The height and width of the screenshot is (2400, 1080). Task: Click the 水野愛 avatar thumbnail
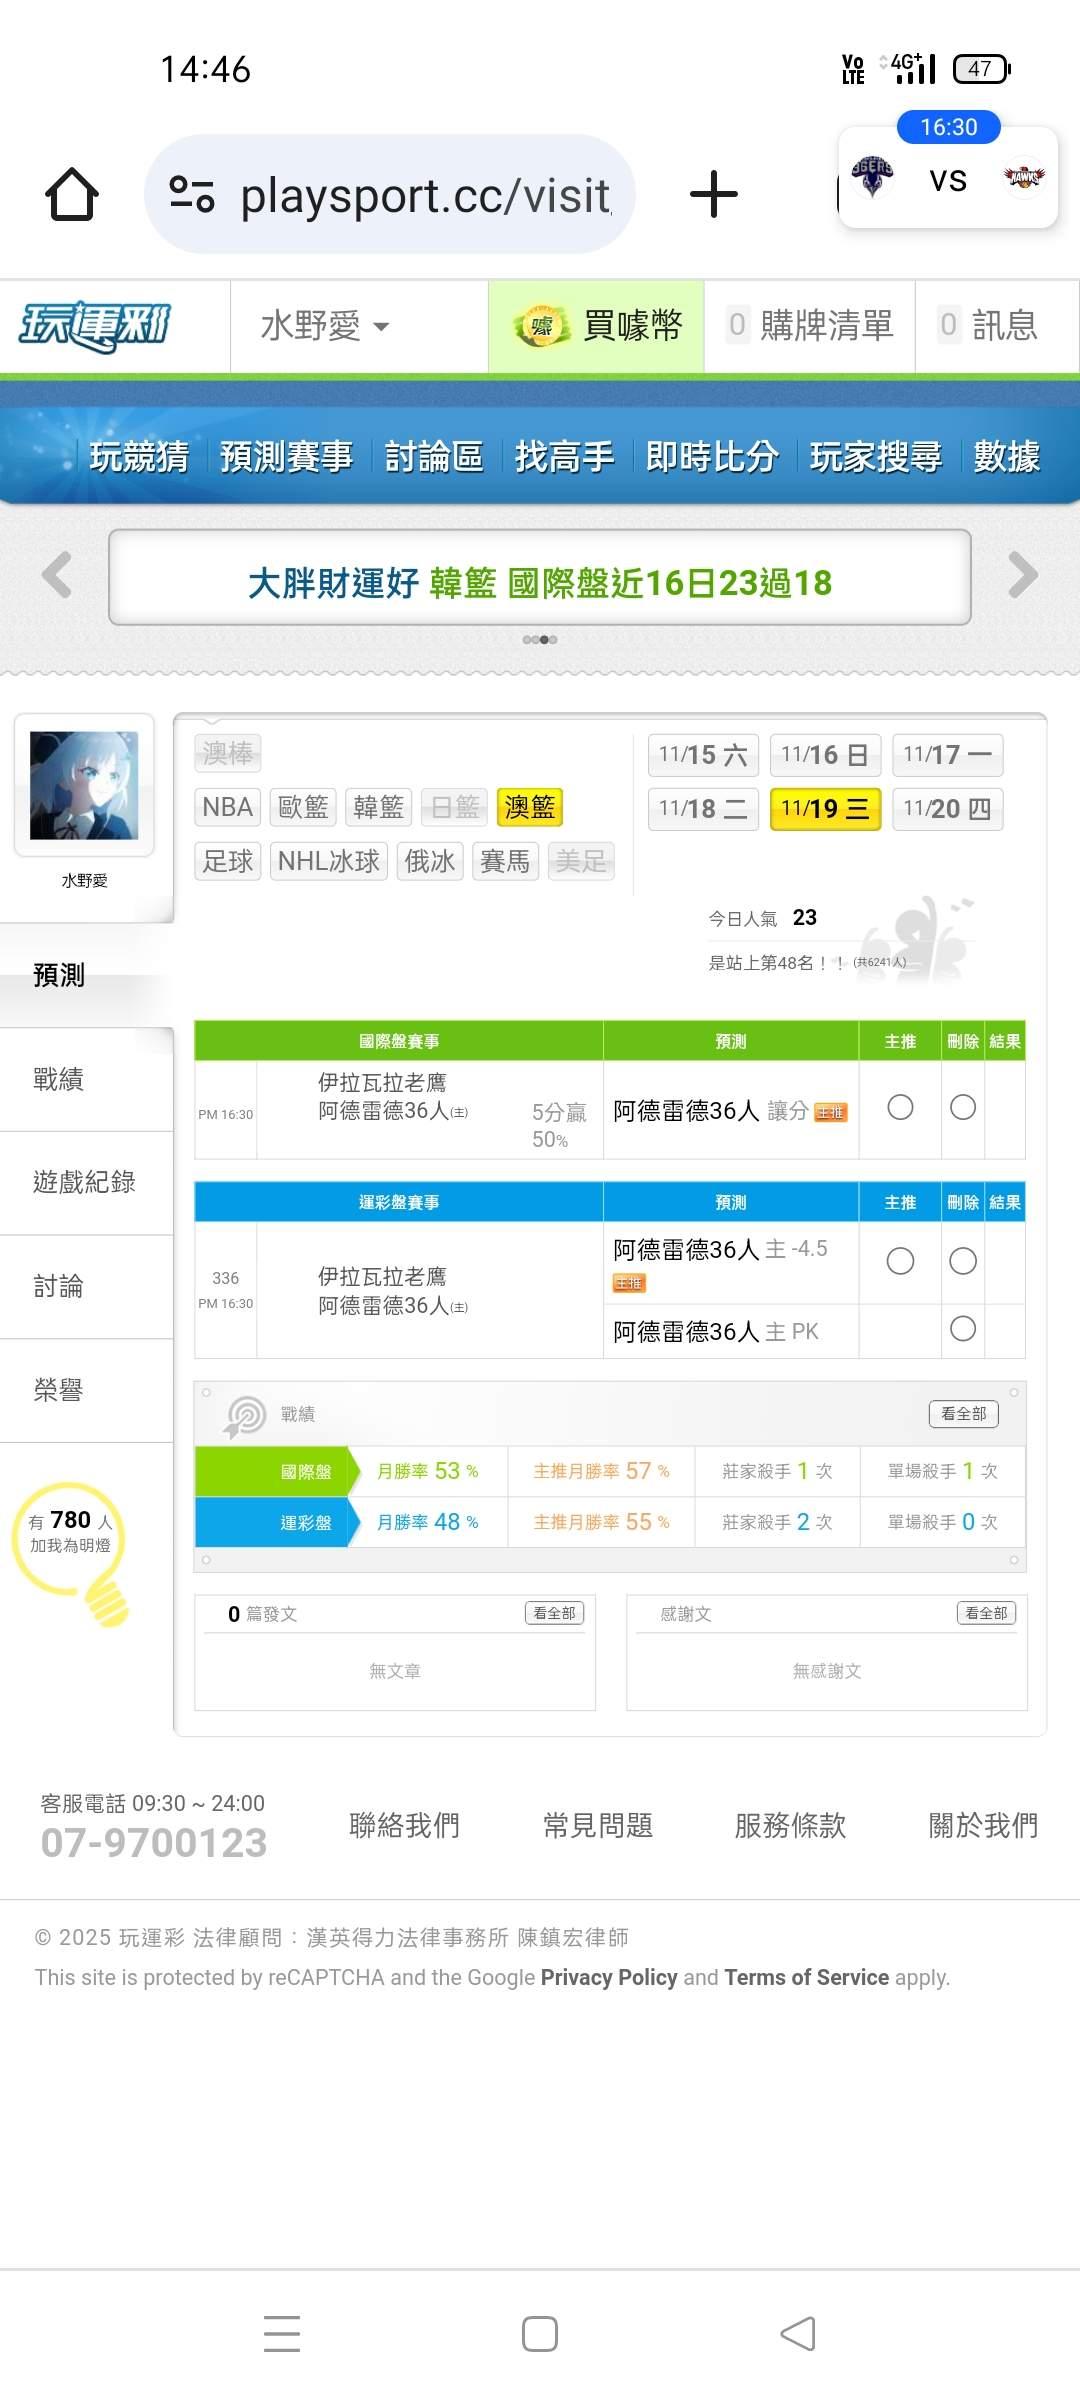[84, 785]
